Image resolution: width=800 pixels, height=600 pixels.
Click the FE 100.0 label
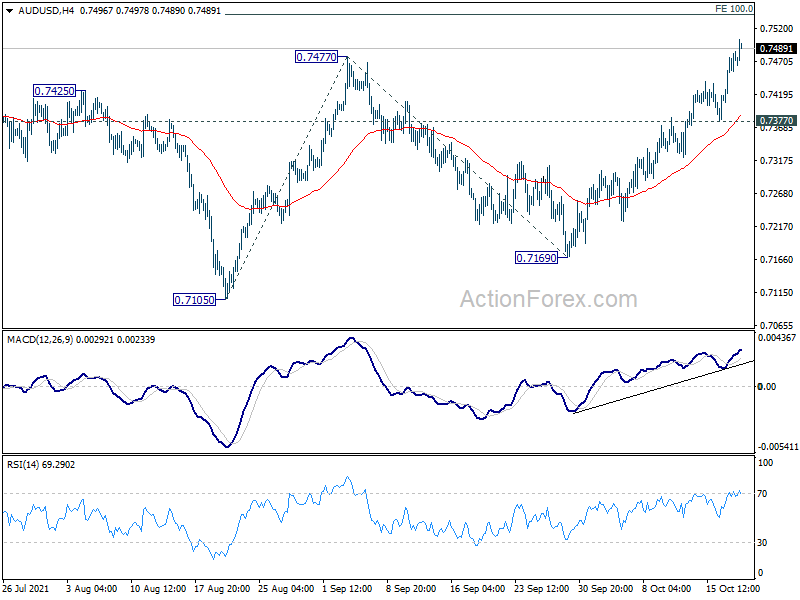click(x=734, y=9)
